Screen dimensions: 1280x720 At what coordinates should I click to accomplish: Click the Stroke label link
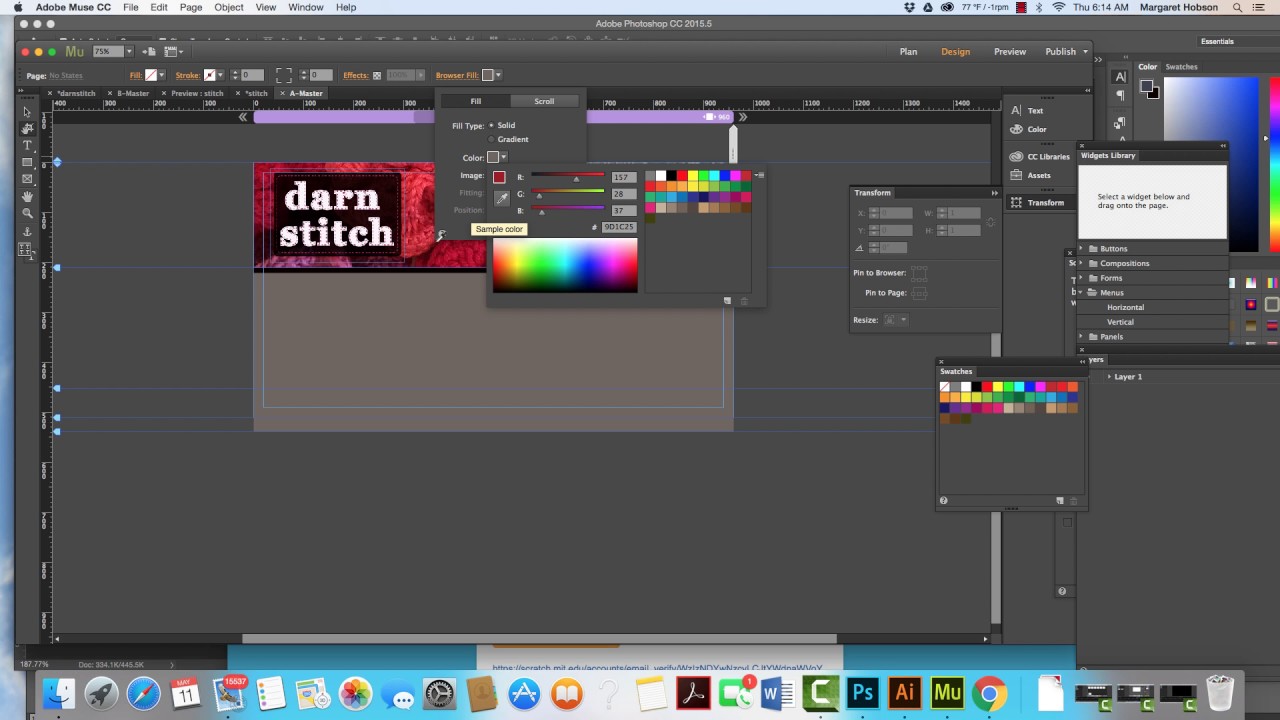click(187, 75)
